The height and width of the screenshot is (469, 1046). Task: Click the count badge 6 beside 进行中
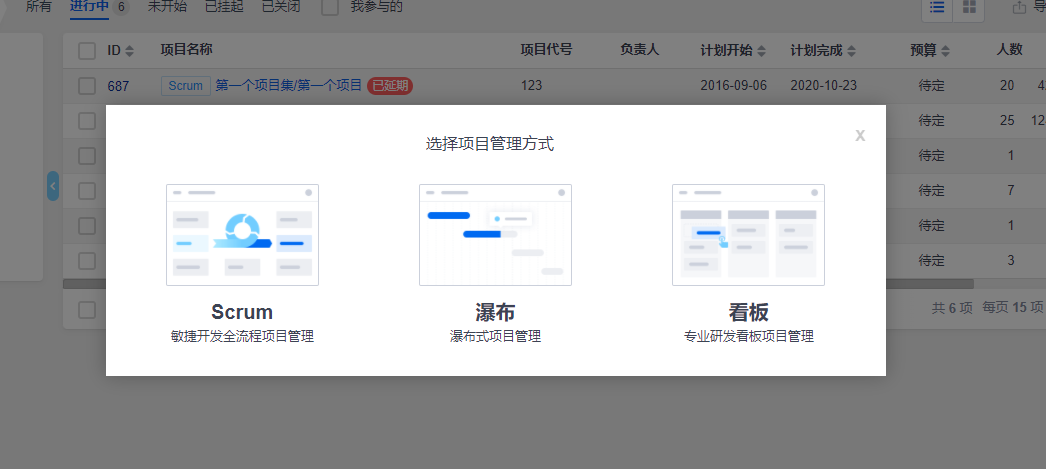click(121, 7)
